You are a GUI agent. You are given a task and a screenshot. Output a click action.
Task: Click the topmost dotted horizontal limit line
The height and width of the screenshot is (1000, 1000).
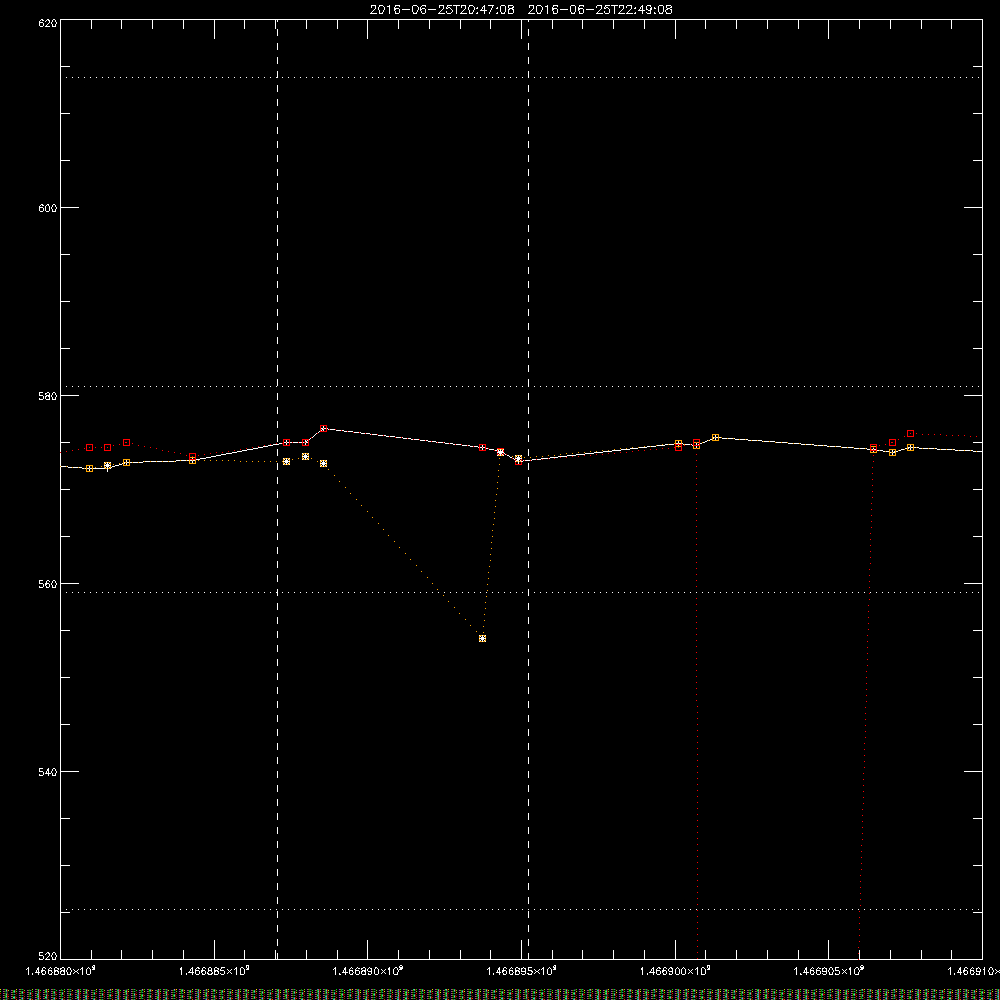521,78
